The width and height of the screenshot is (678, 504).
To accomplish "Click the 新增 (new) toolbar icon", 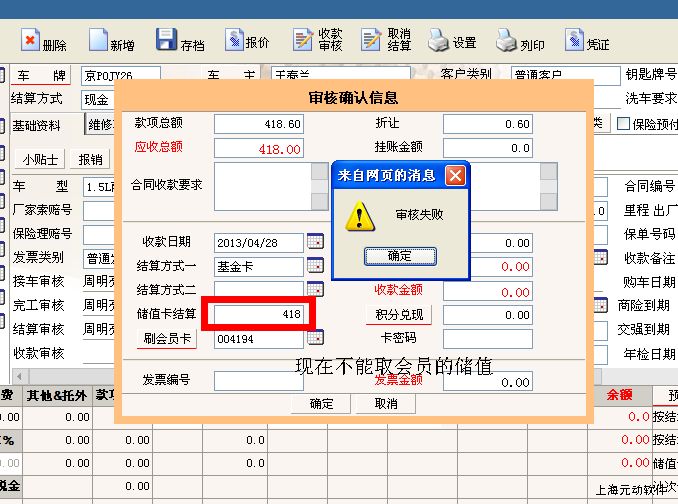I will coord(98,42).
